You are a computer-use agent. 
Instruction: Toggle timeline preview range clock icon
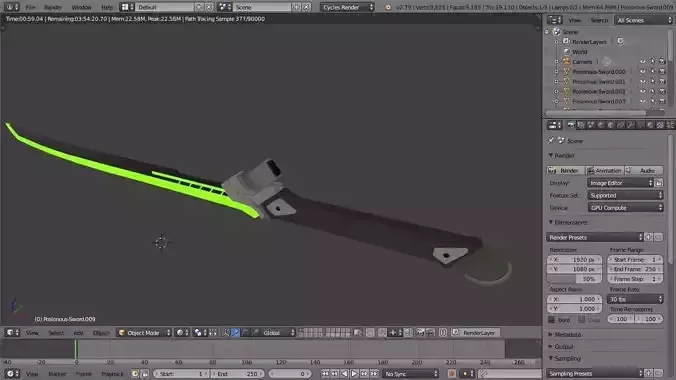pos(135,374)
